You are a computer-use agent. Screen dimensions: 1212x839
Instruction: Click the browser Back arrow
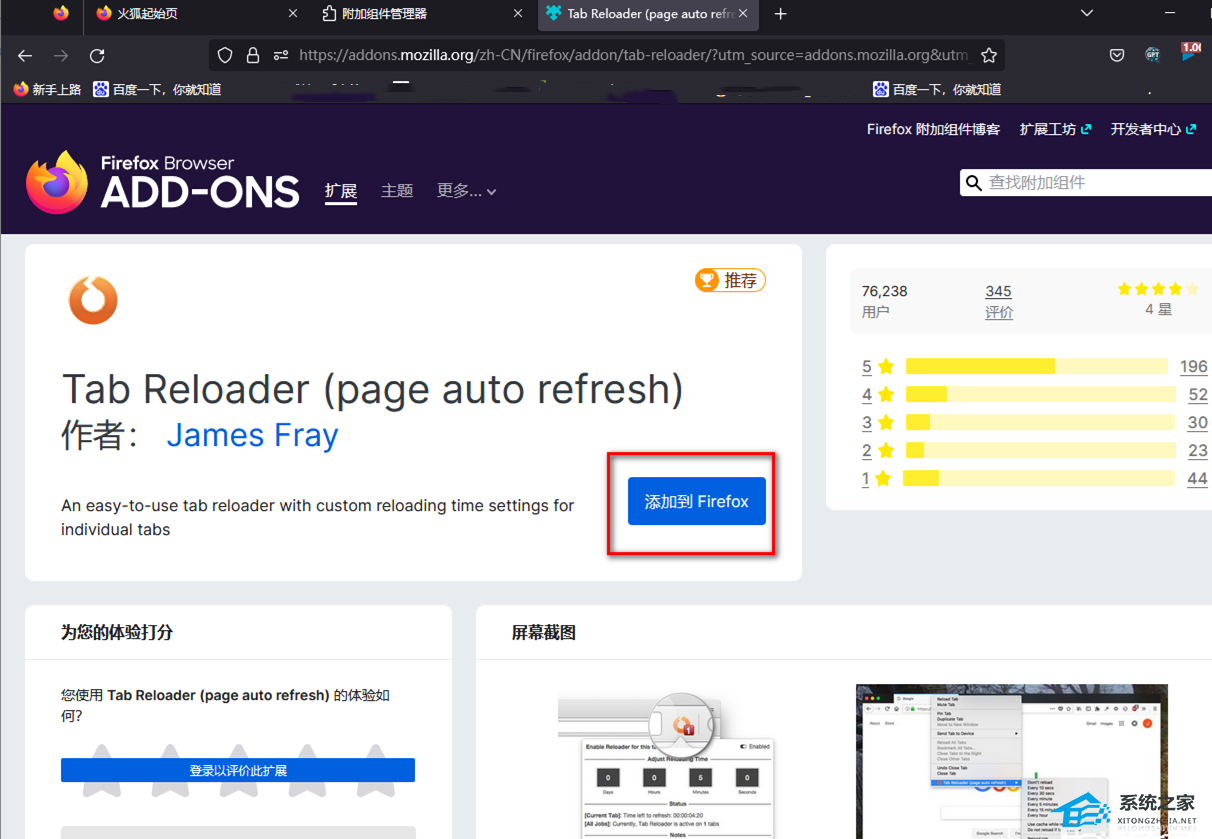pyautogui.click(x=25, y=56)
